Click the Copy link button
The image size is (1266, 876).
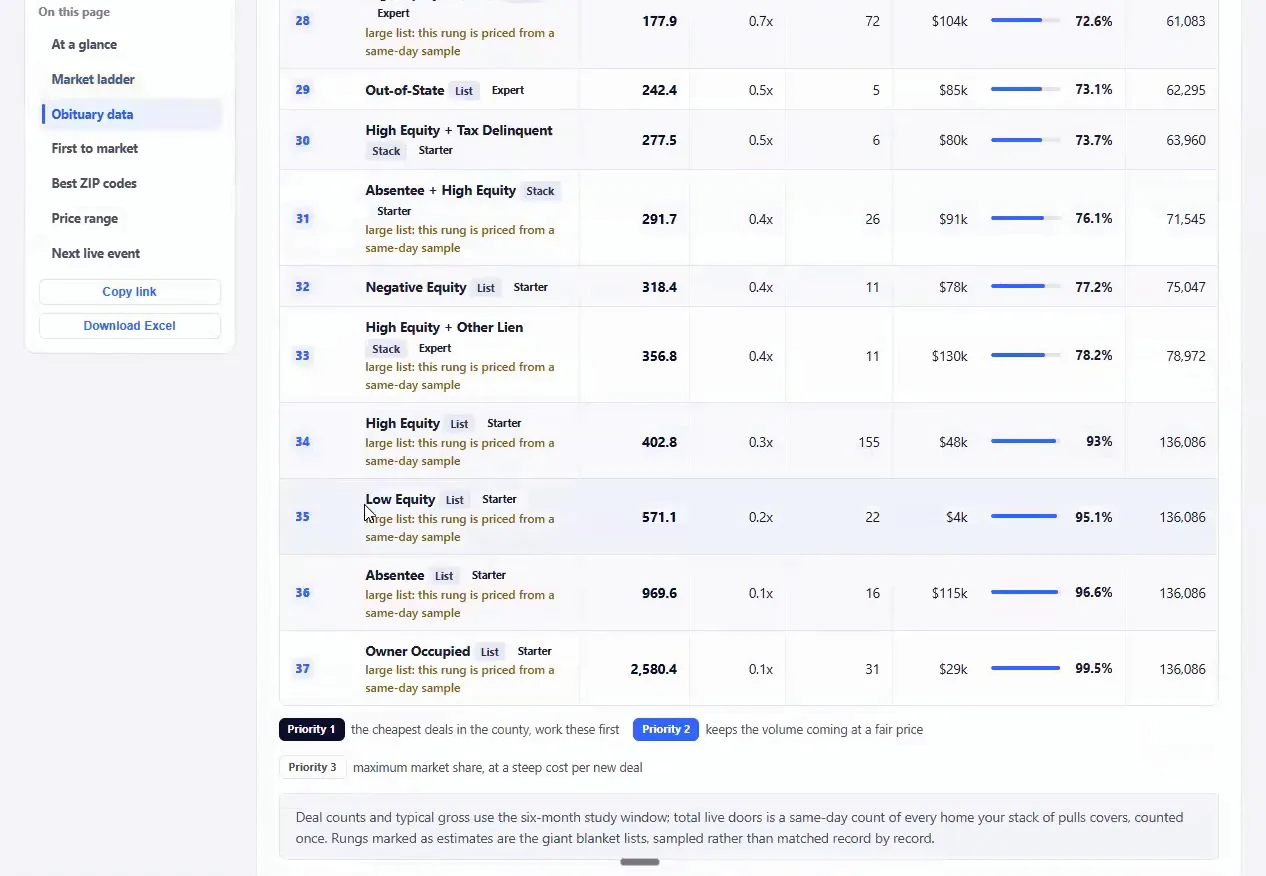130,292
